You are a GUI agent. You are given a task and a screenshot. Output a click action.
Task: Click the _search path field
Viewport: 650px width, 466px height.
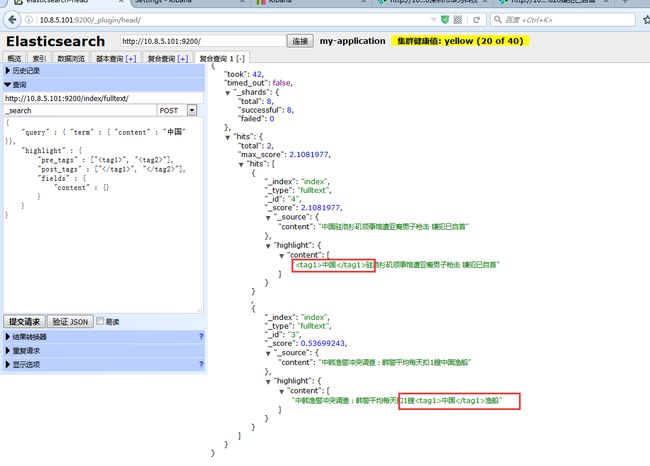(x=80, y=111)
